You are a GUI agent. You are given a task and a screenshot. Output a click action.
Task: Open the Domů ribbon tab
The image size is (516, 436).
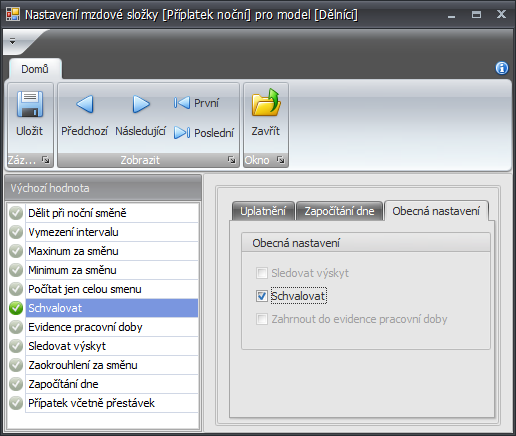pyautogui.click(x=35, y=69)
